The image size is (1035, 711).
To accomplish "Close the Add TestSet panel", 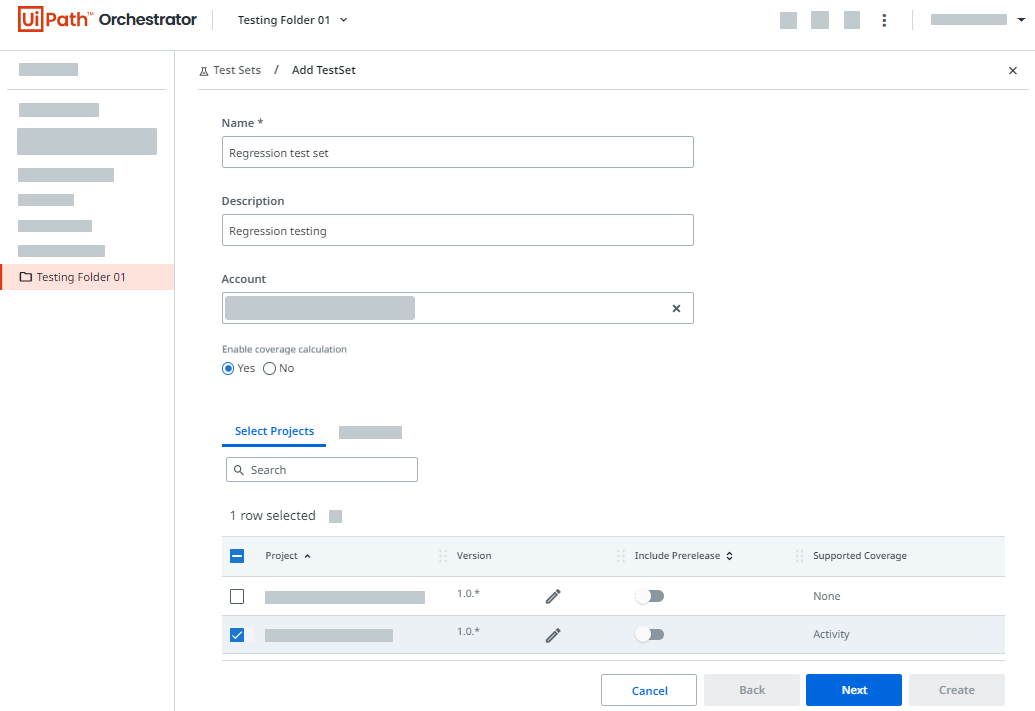I will (1013, 71).
